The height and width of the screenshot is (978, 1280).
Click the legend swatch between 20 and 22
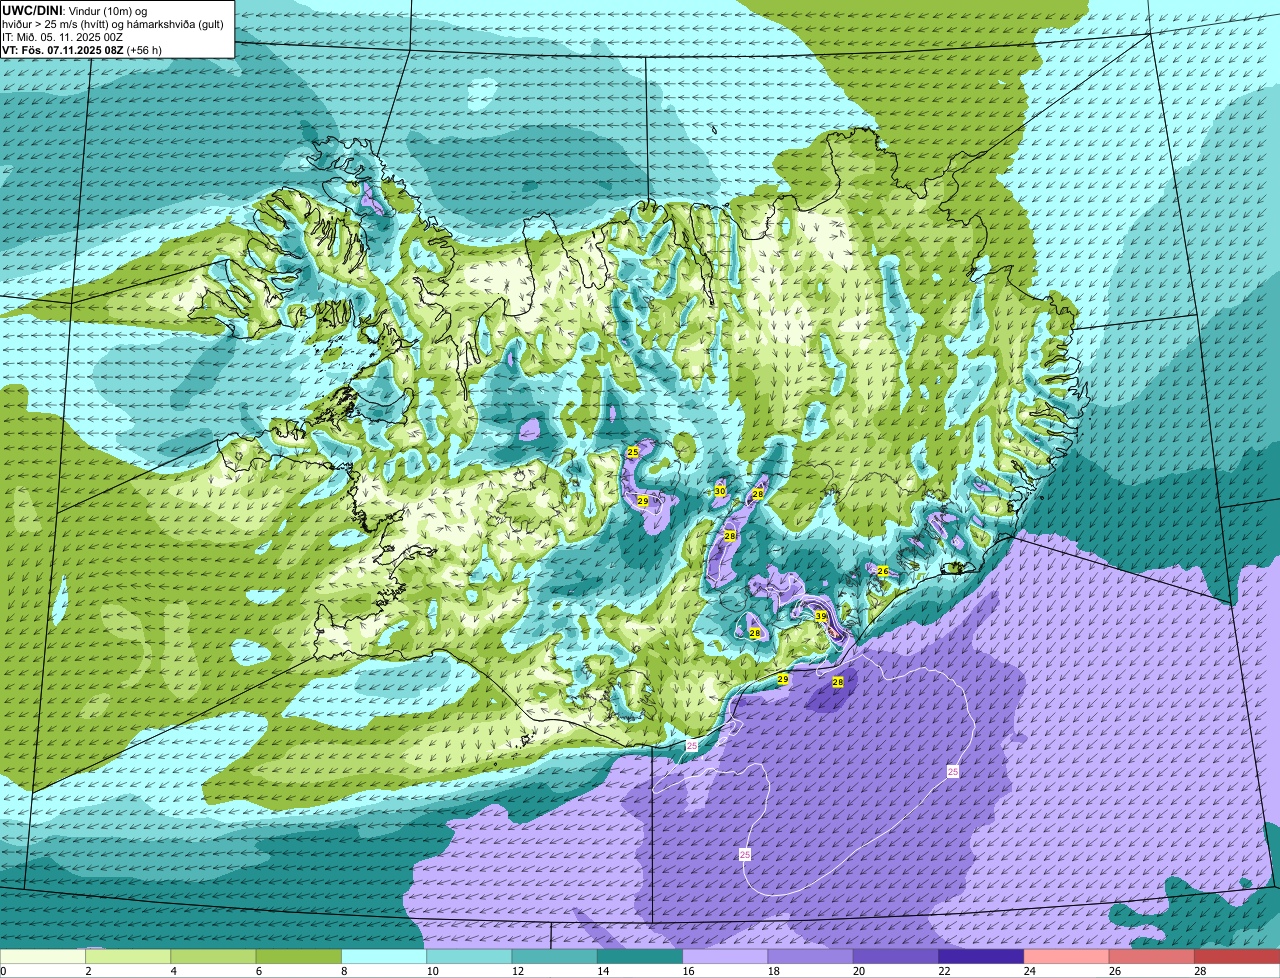(896, 956)
